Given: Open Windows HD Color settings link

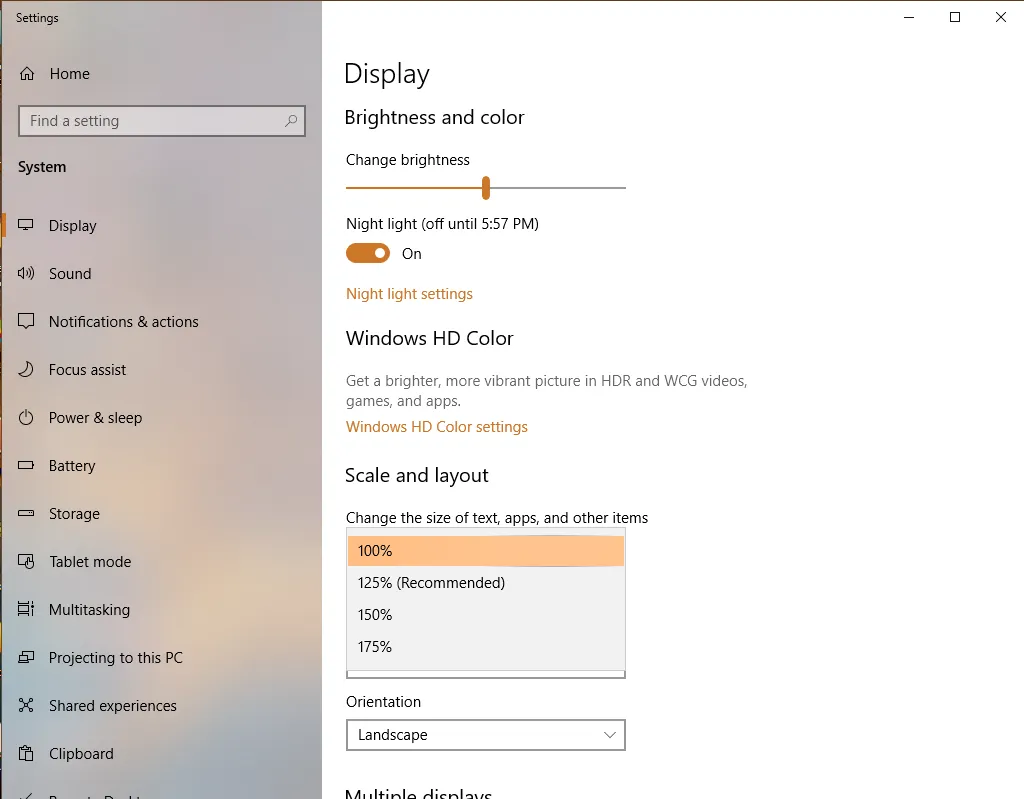Looking at the screenshot, I should coord(436,427).
